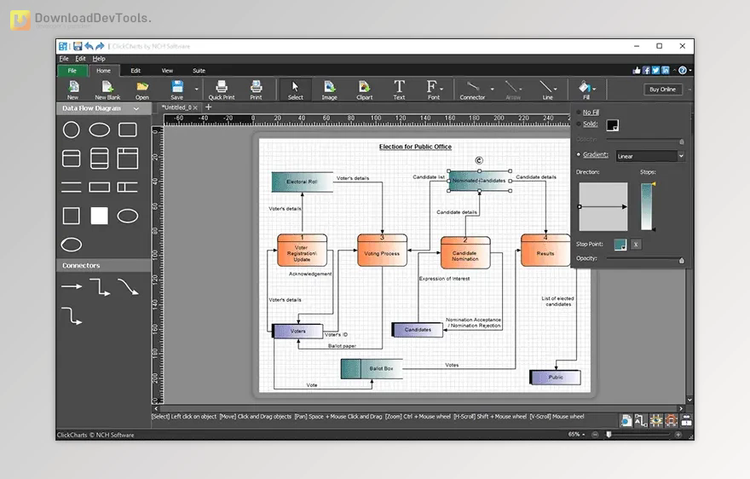Select the Connector tool
Screen dimensions: 750x479
pos(472,89)
